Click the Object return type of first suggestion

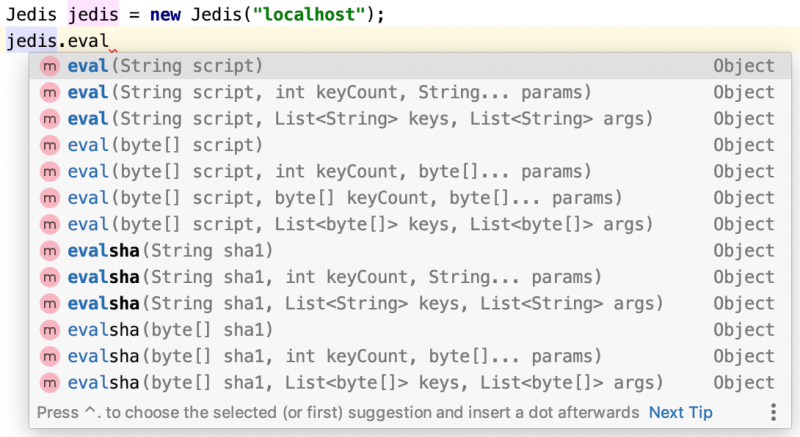[743, 66]
